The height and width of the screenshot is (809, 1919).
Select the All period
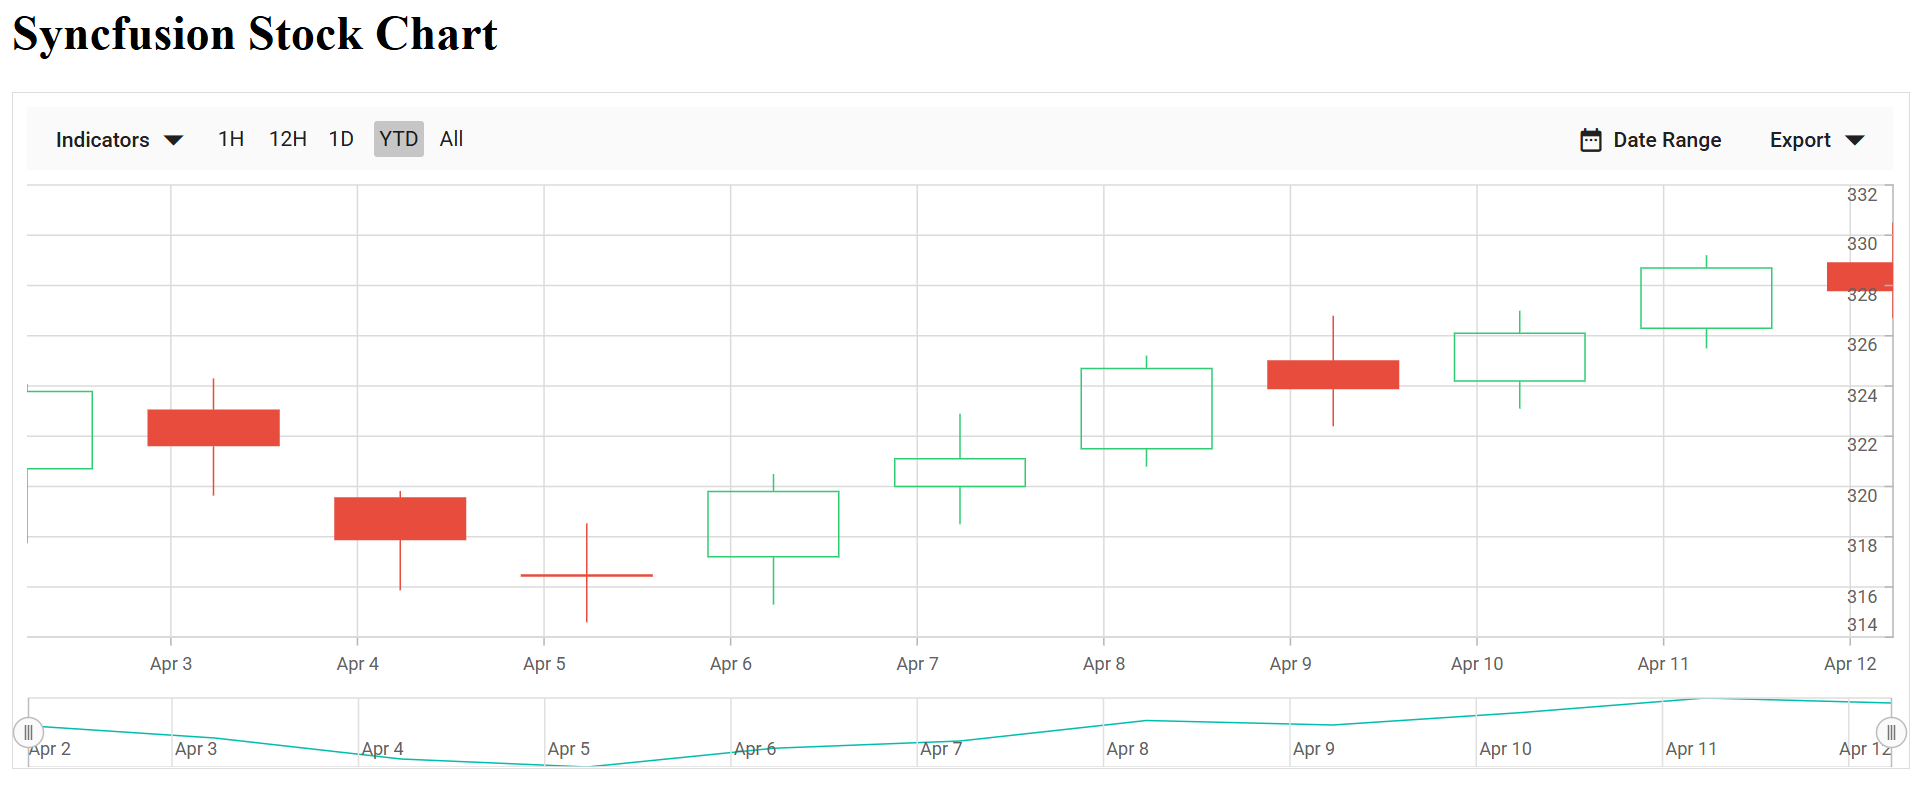(451, 139)
